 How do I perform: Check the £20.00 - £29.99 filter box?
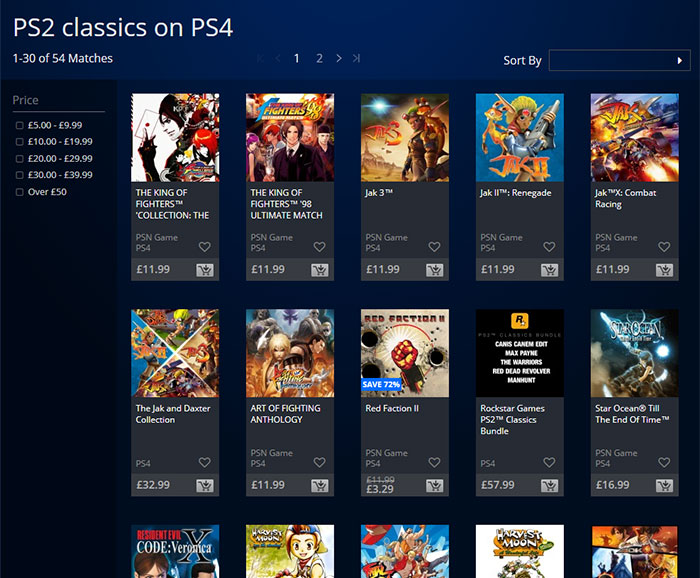click(19, 158)
